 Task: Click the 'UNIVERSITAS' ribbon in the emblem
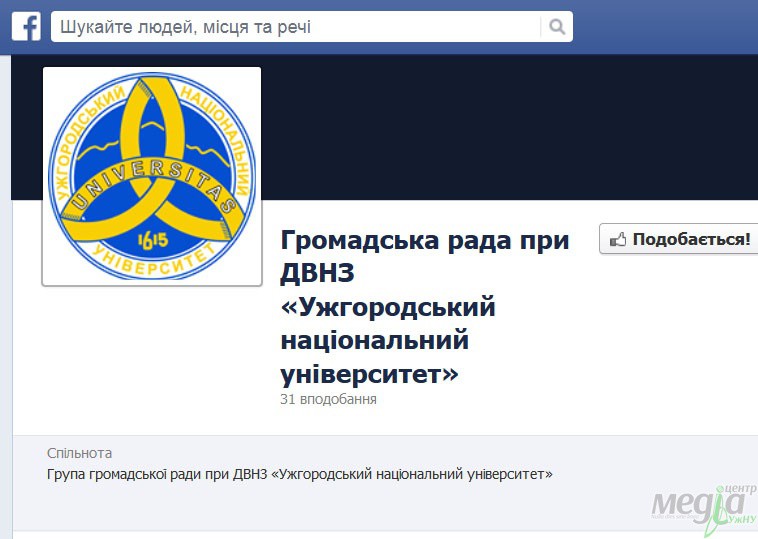tap(152, 186)
